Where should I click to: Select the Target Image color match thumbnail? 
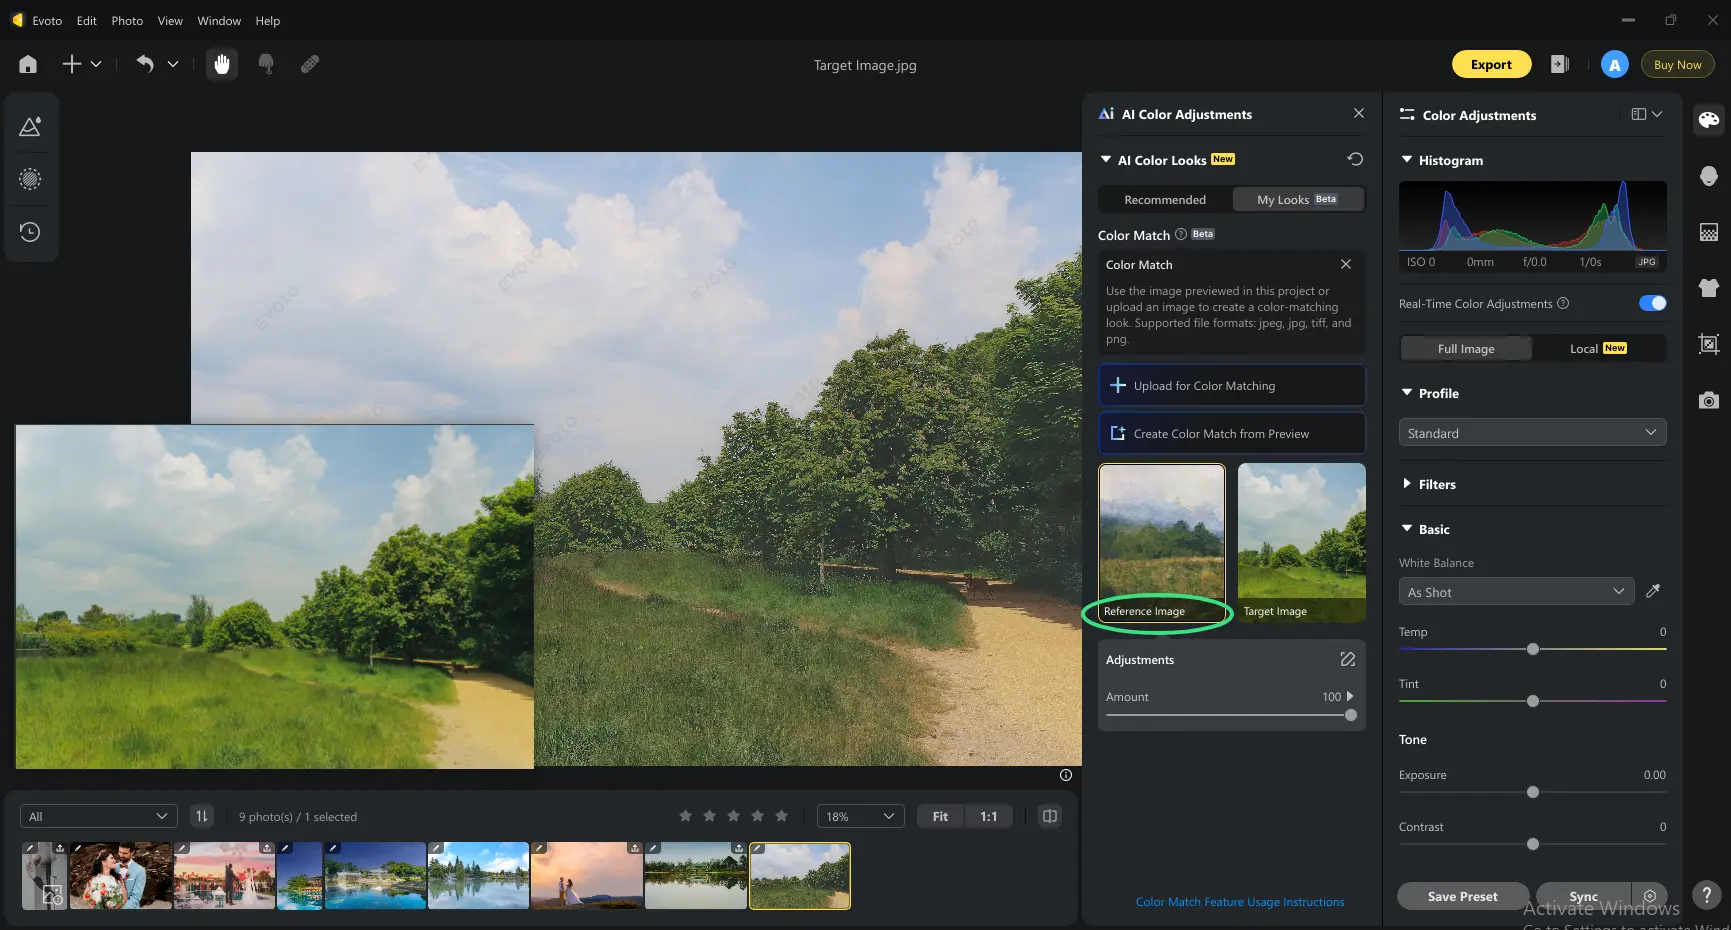(x=1301, y=542)
